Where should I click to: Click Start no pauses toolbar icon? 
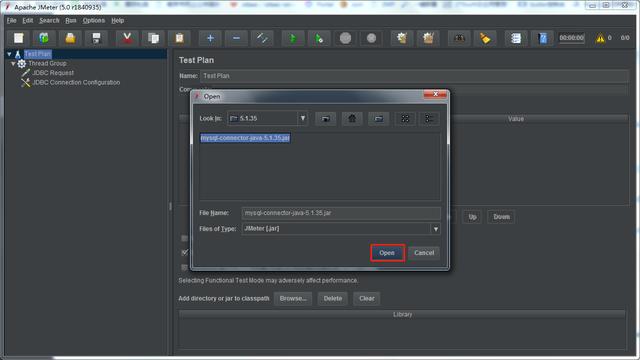tap(319, 38)
